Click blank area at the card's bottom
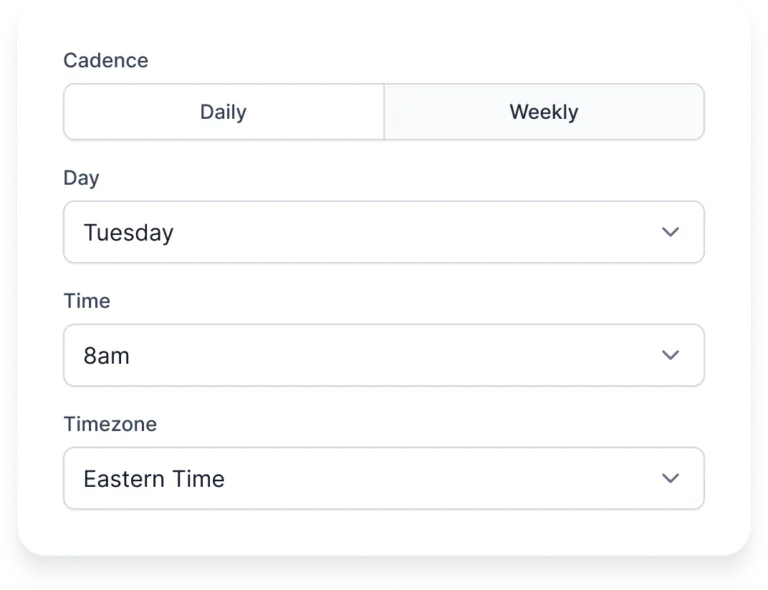 (x=384, y=533)
